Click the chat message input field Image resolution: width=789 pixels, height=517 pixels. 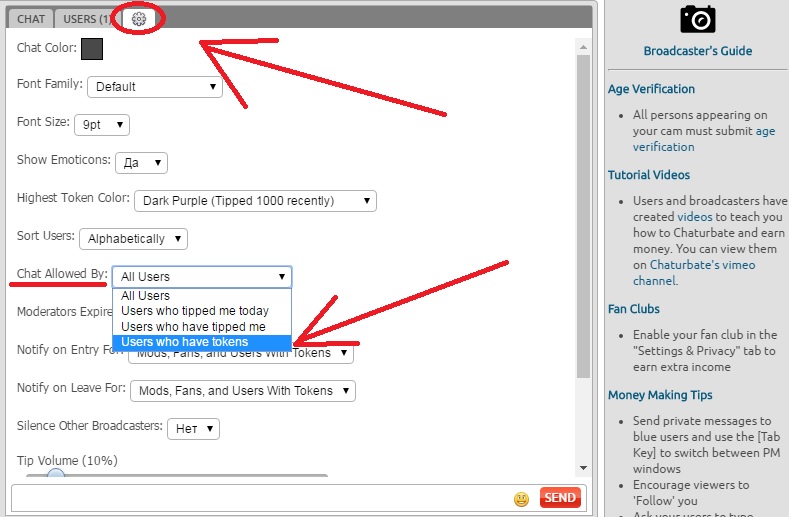(260, 498)
